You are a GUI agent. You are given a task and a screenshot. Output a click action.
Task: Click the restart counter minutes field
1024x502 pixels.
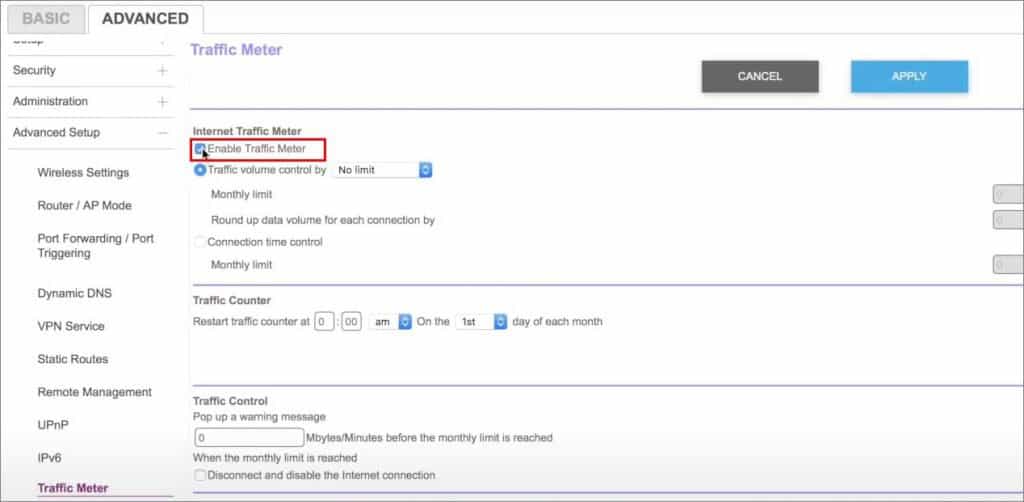click(x=351, y=322)
